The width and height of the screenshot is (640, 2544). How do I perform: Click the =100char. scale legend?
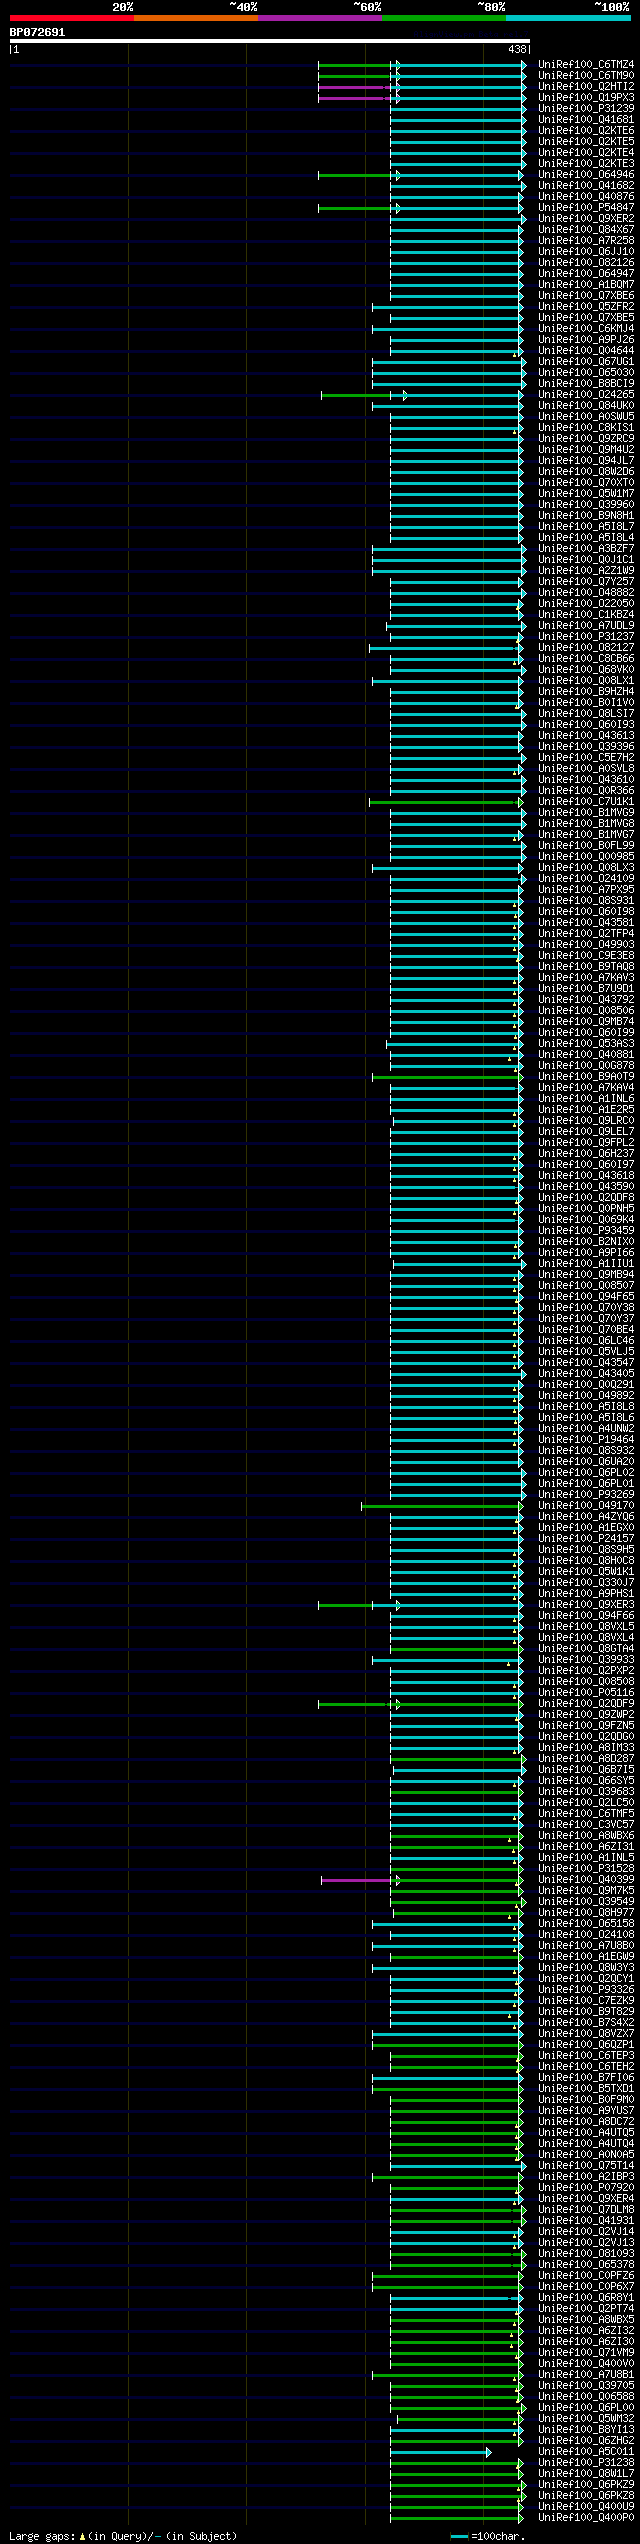click(x=487, y=2535)
